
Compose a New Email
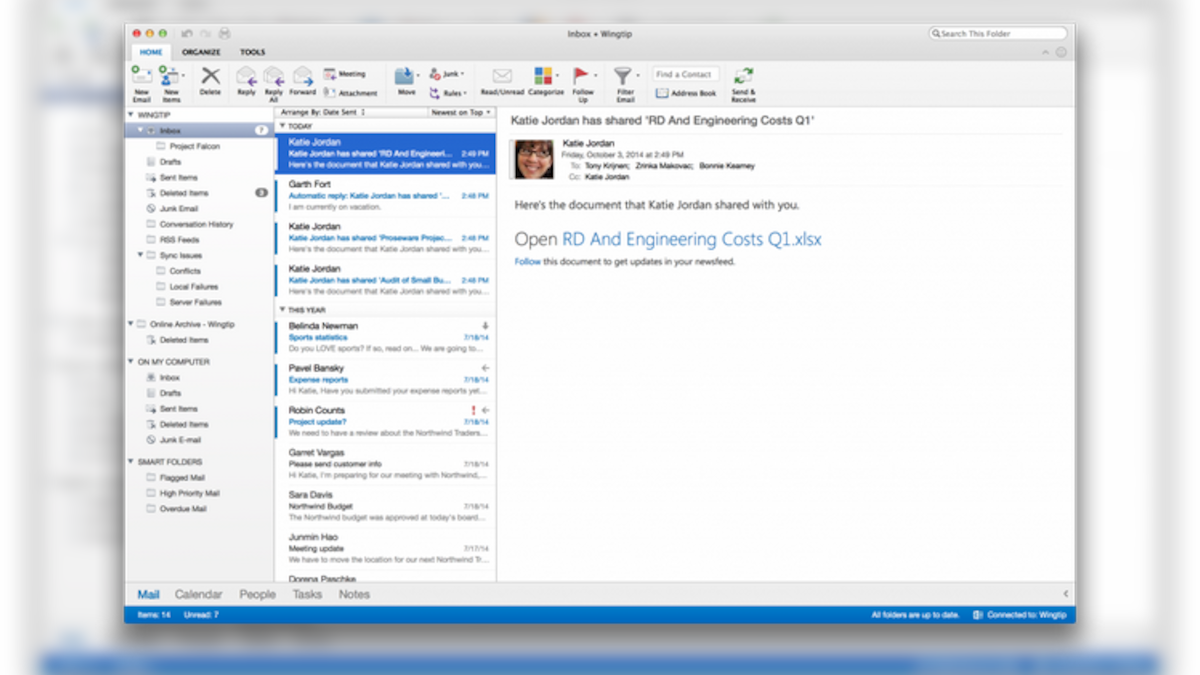141,80
